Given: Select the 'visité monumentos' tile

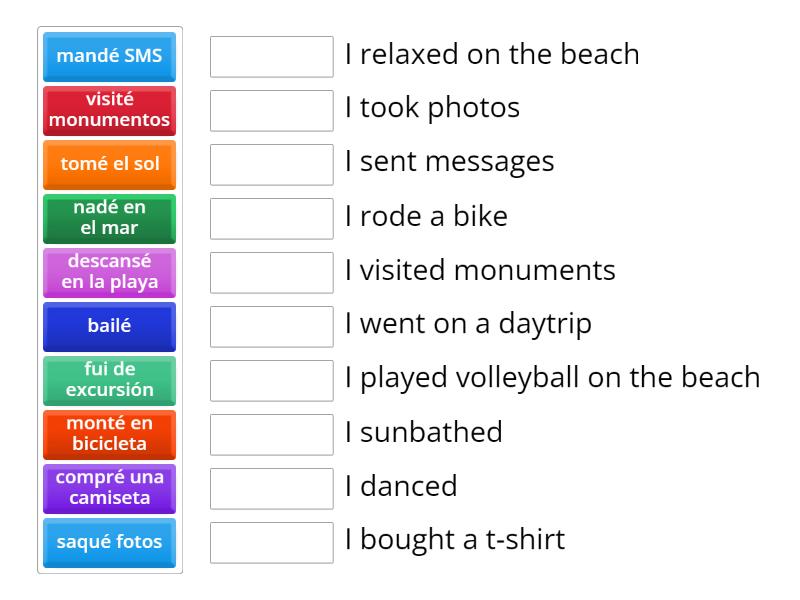Looking at the screenshot, I should pyautogui.click(x=110, y=110).
